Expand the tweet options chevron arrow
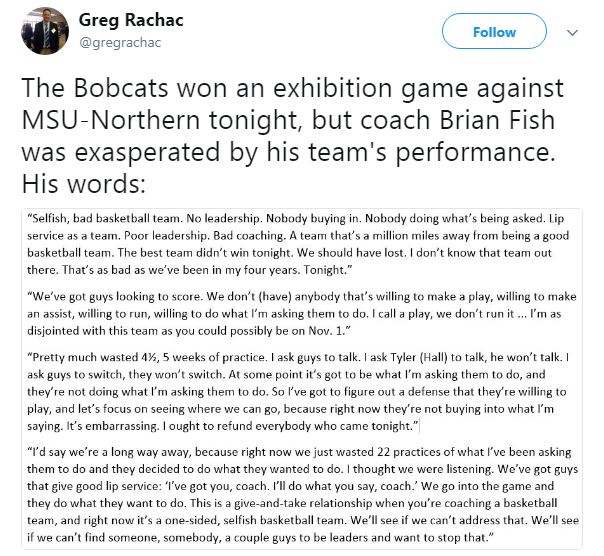The image size is (604, 556). pyautogui.click(x=572, y=32)
